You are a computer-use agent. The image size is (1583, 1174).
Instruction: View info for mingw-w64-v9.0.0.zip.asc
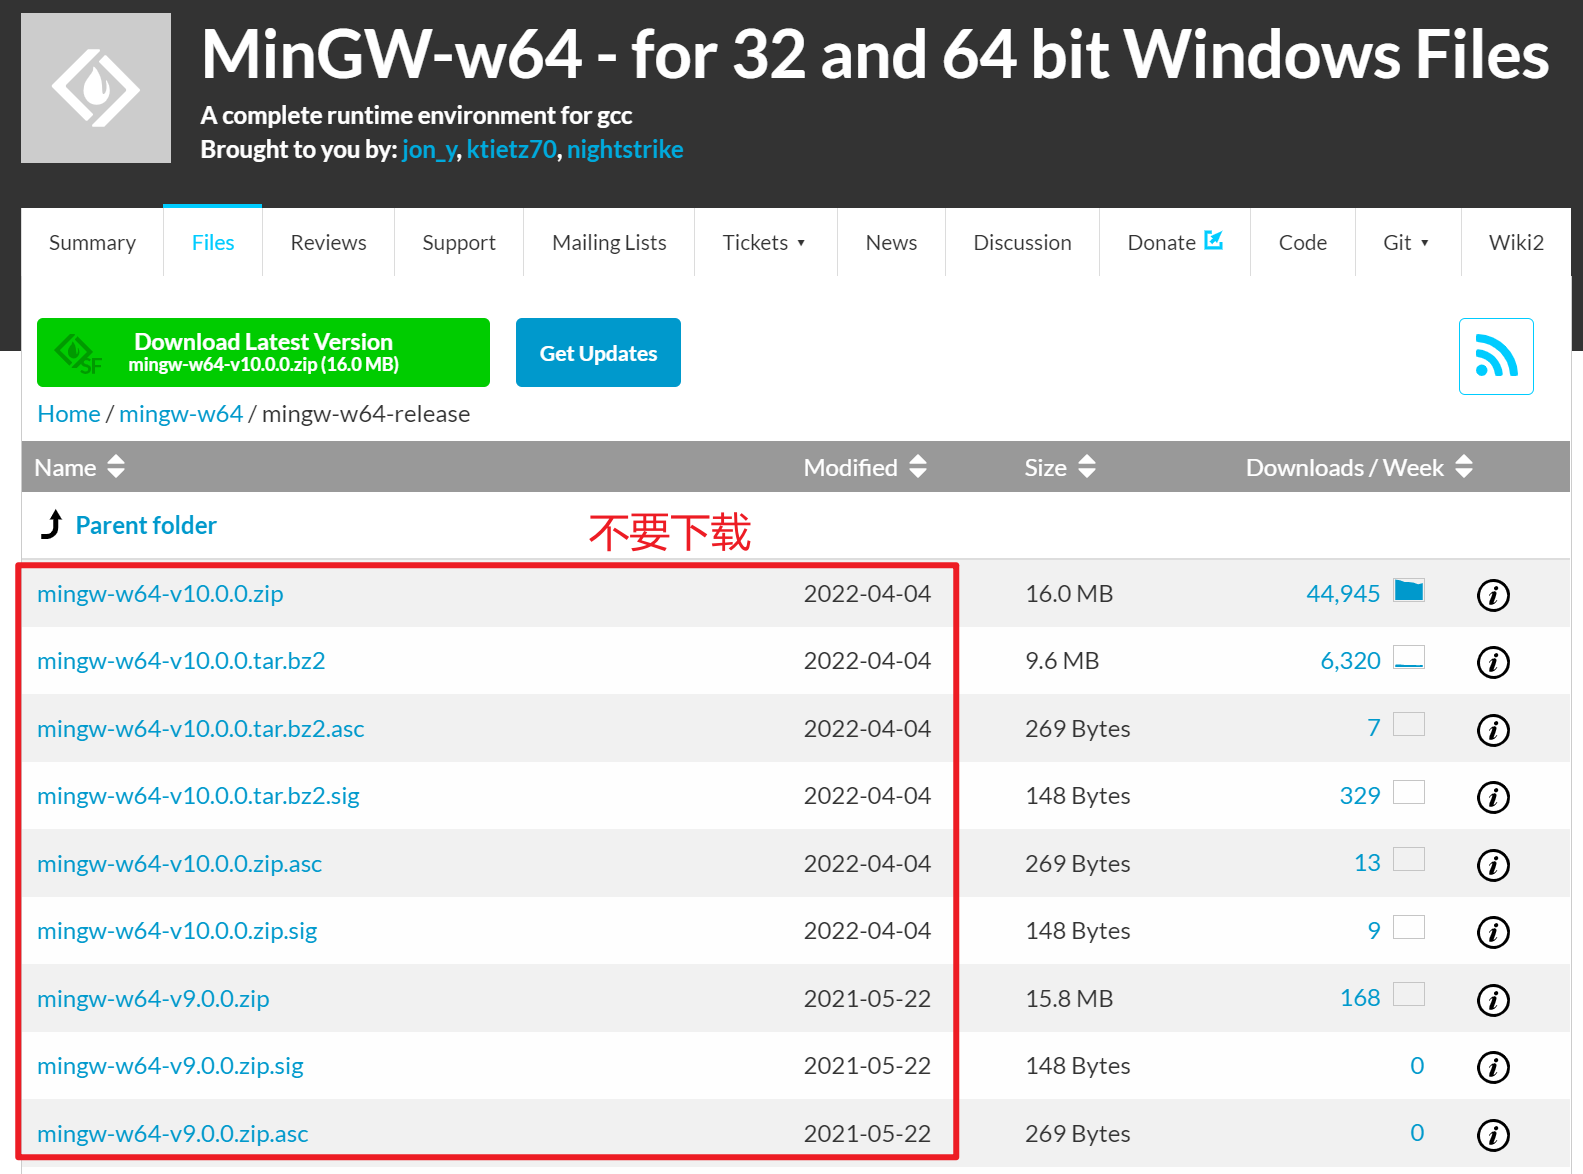point(1493,1135)
